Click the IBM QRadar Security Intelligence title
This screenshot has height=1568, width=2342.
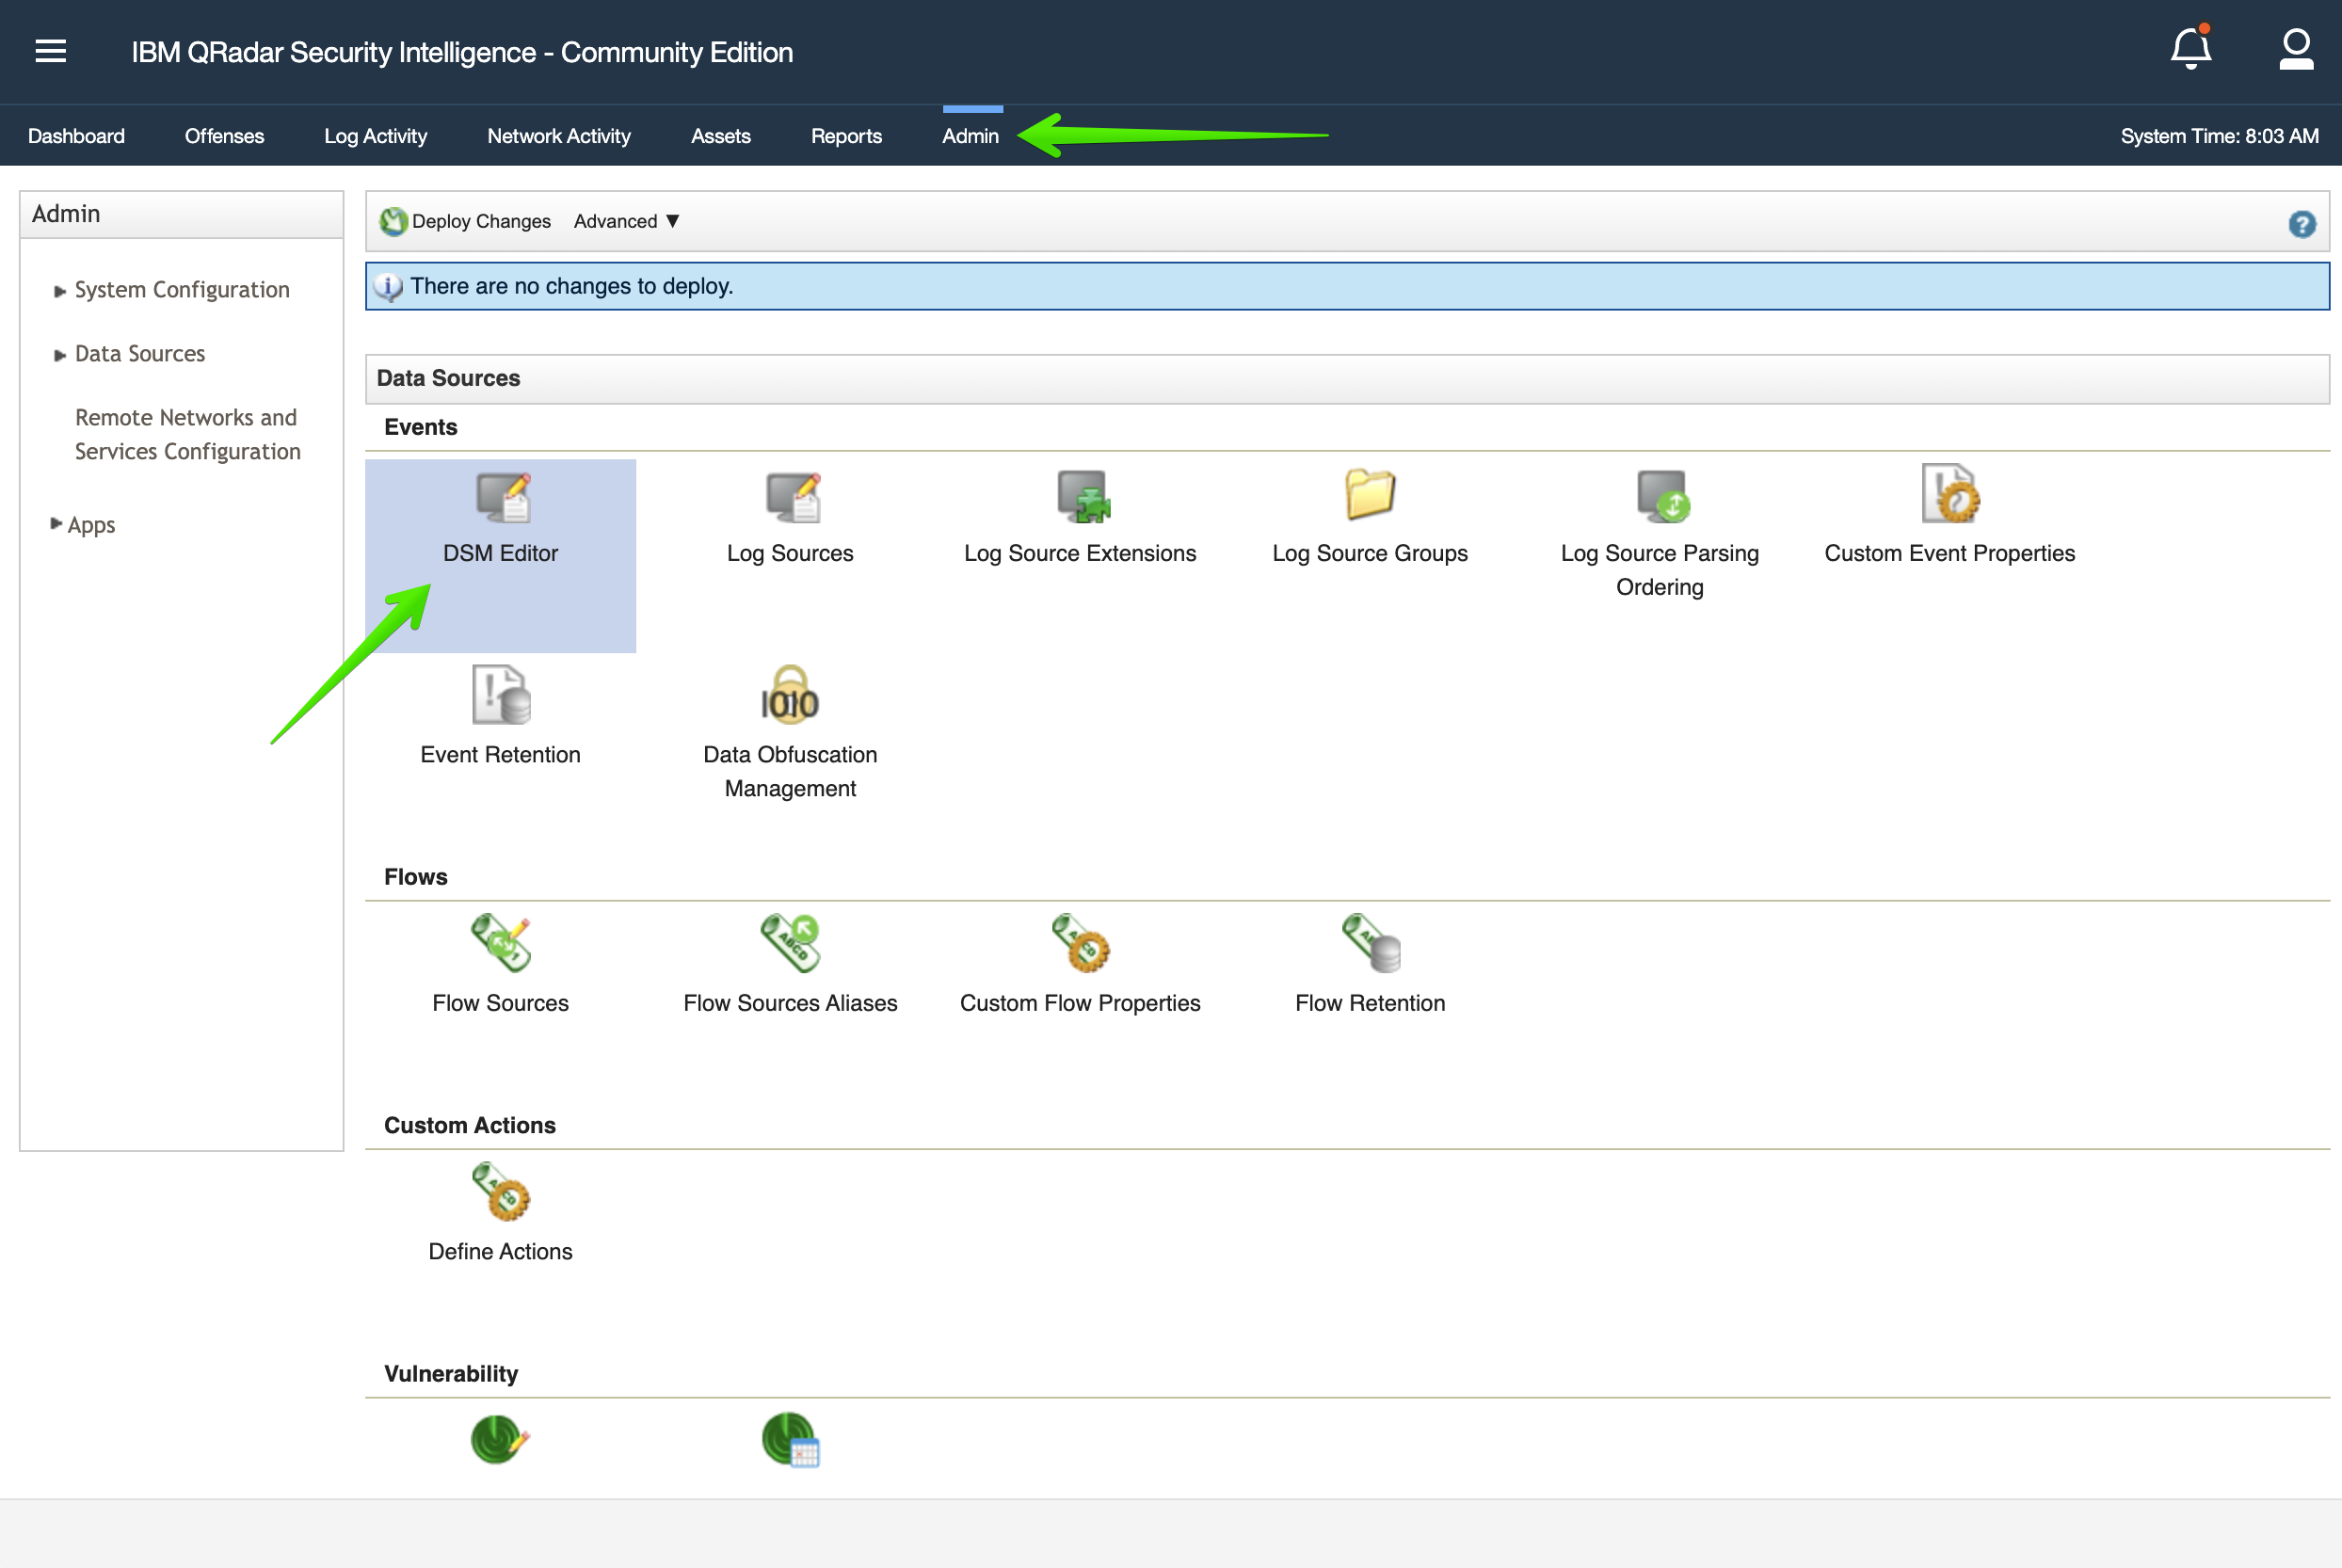pos(462,52)
